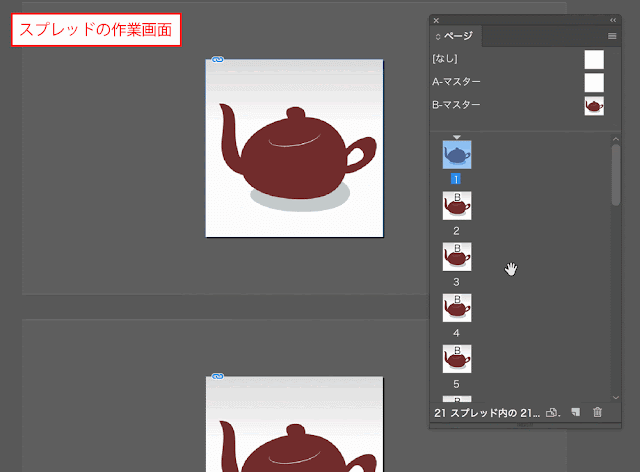Click the B-マスター teapot thumbnail
640x472 pixels.
594,106
